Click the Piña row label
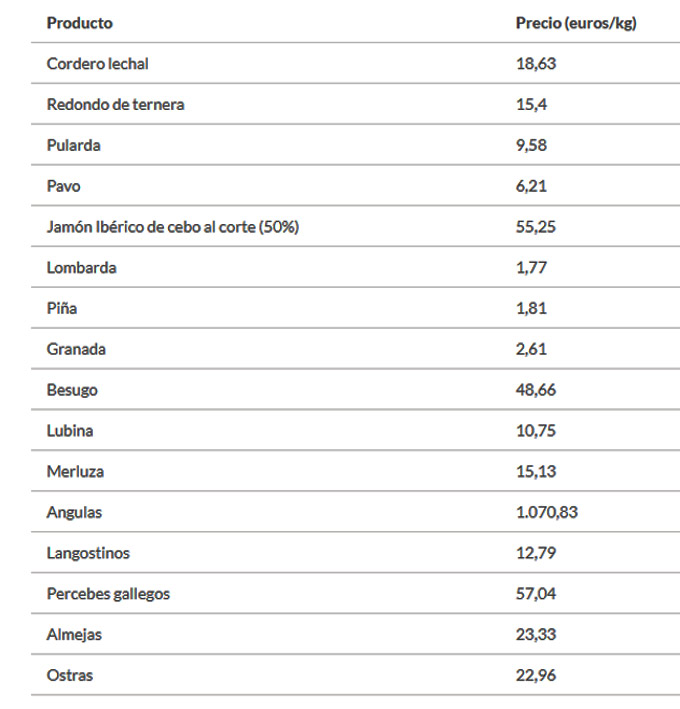Screen dimensions: 680x709 61,308
